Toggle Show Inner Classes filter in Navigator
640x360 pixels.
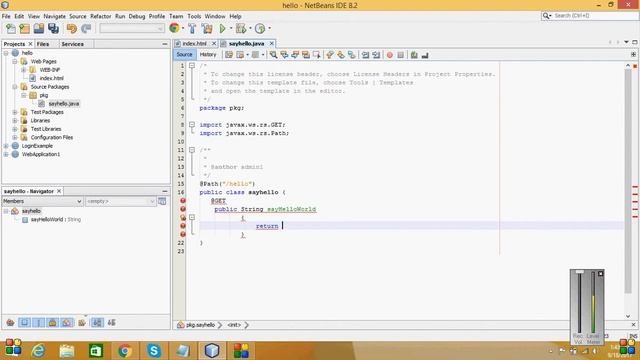[x=67, y=323]
